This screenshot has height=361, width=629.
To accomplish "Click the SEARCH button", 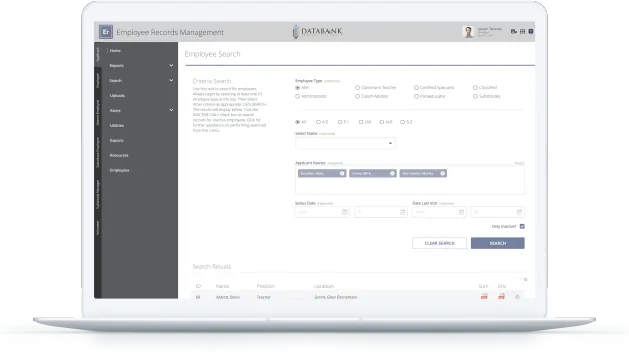I will (497, 243).
